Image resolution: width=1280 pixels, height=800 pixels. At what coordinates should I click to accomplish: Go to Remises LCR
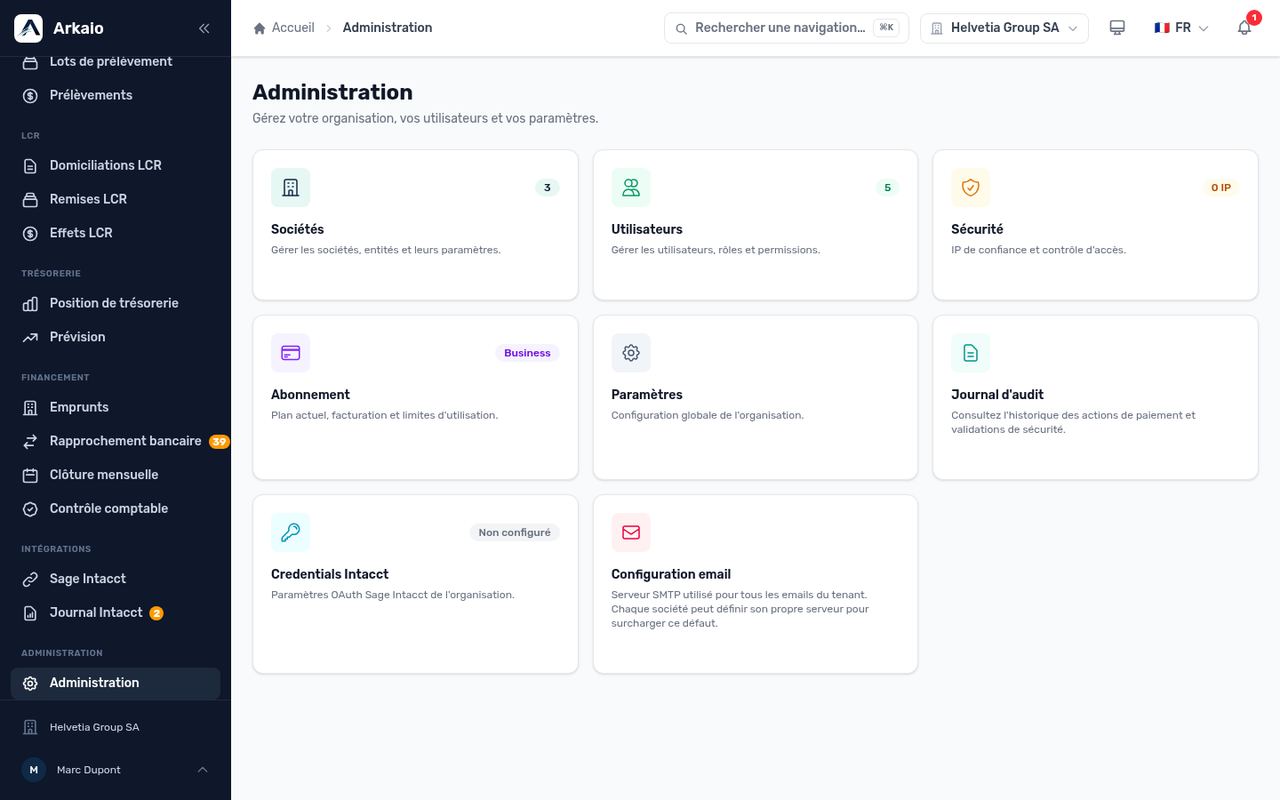(x=116, y=199)
